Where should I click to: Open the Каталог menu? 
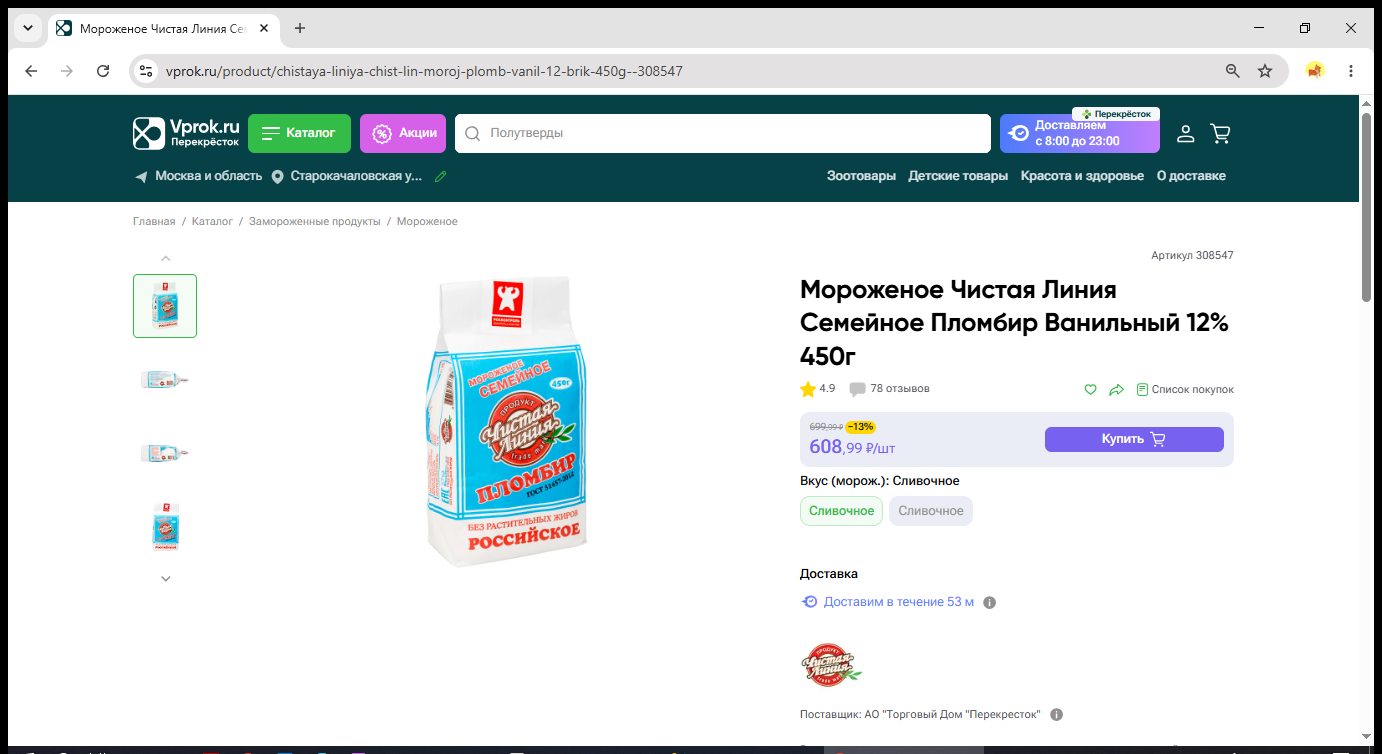click(x=299, y=133)
